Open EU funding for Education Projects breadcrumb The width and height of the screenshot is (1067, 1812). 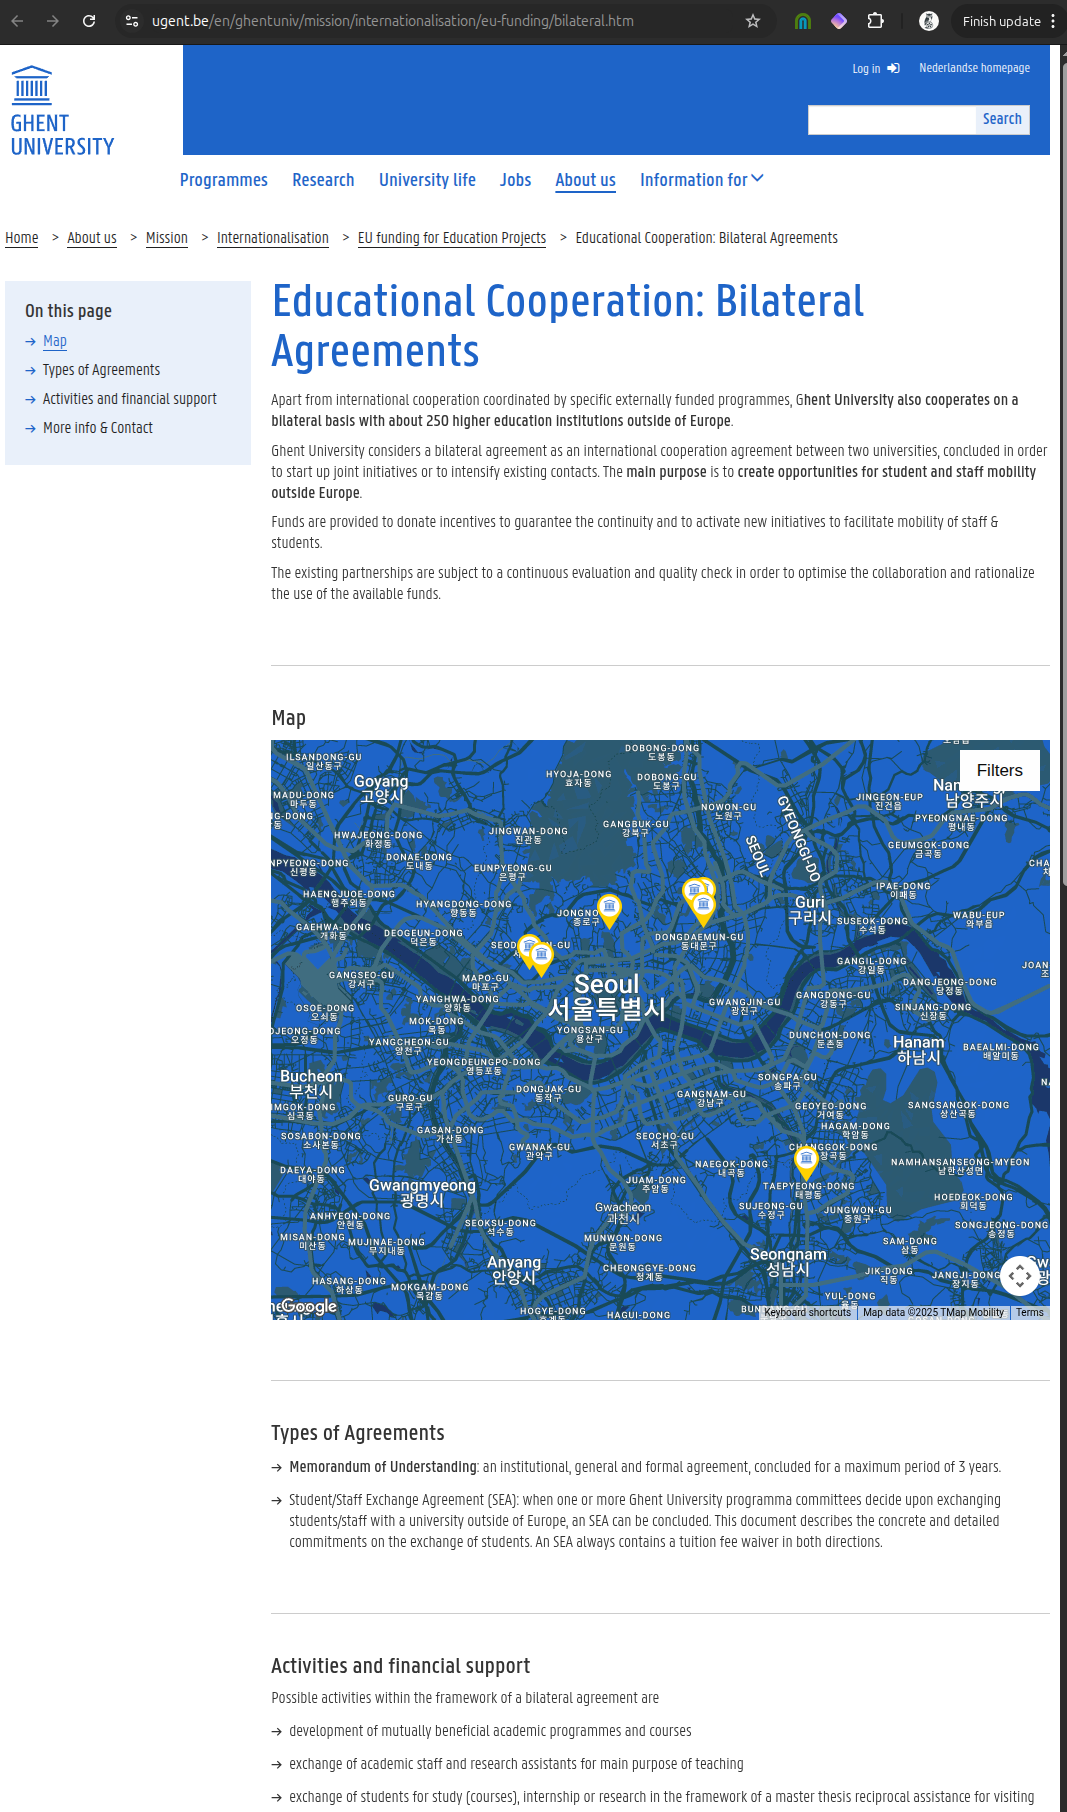452,238
